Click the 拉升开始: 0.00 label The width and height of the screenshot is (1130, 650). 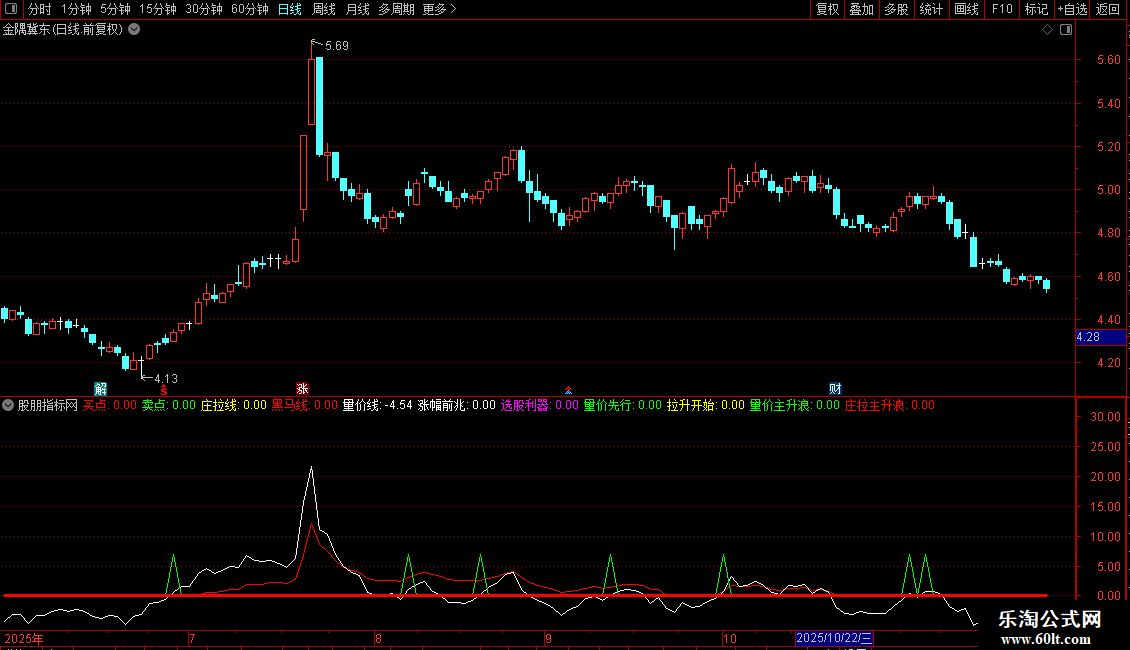[x=706, y=405]
